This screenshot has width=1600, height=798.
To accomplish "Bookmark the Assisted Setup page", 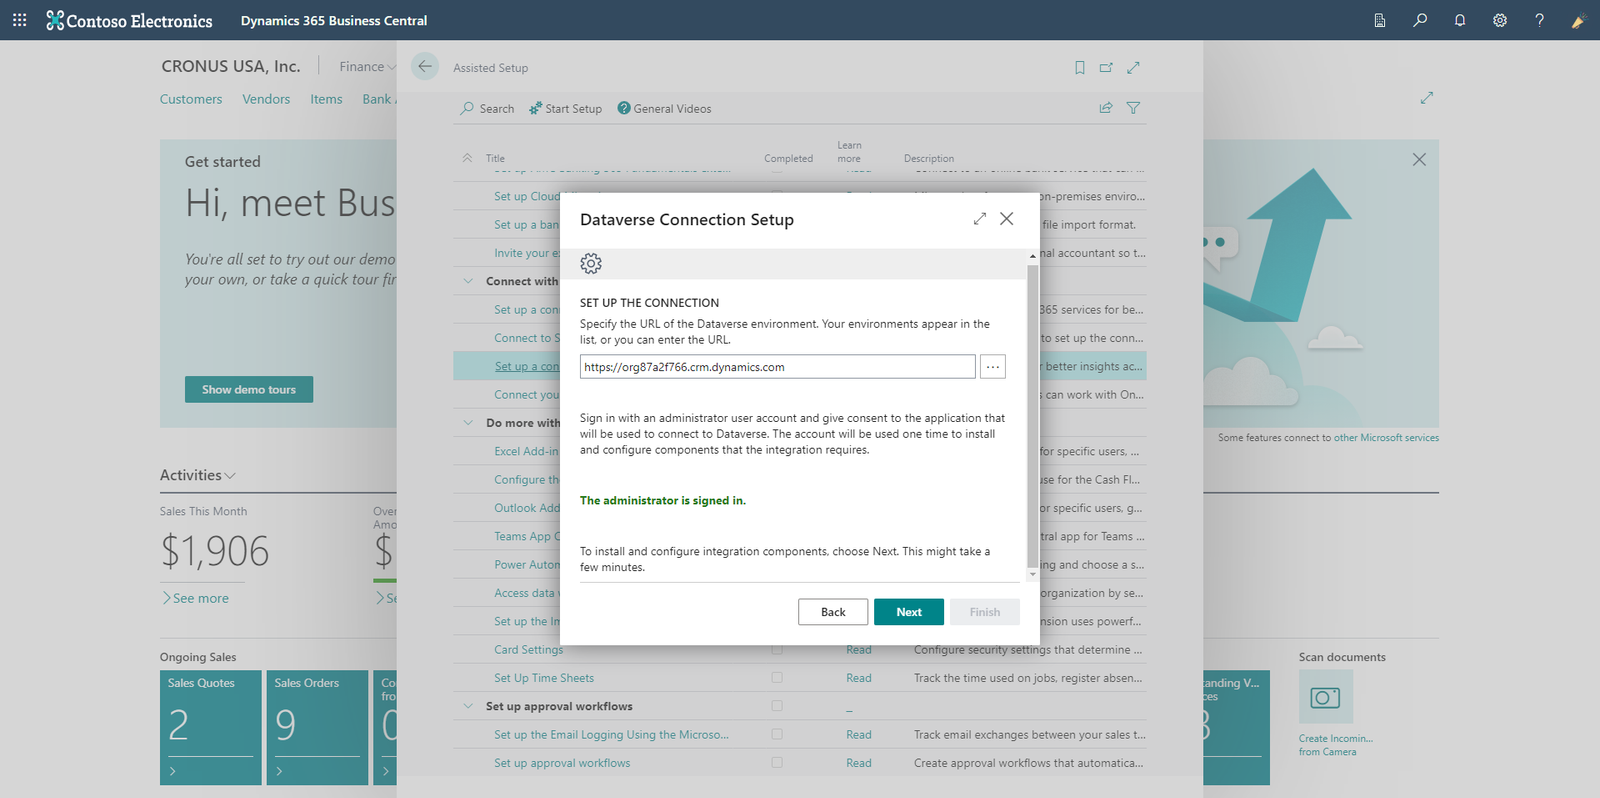I will point(1079,67).
